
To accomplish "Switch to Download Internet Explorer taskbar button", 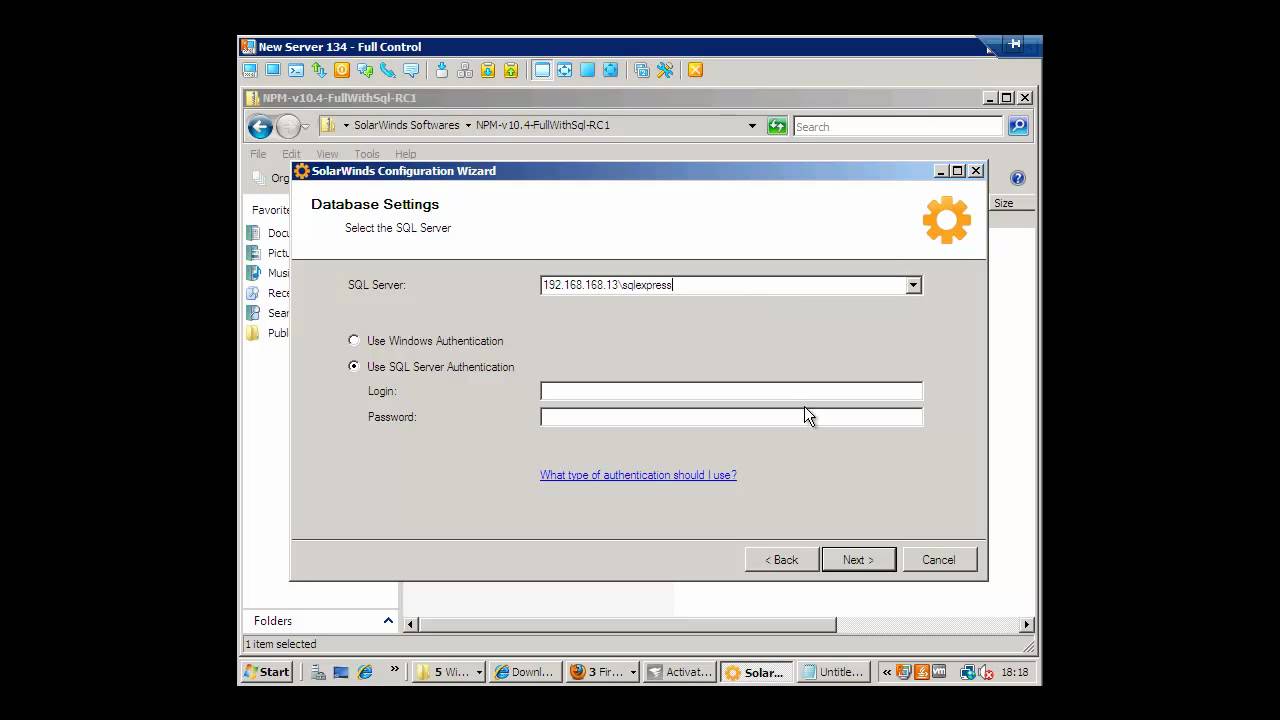I will click(x=524, y=672).
